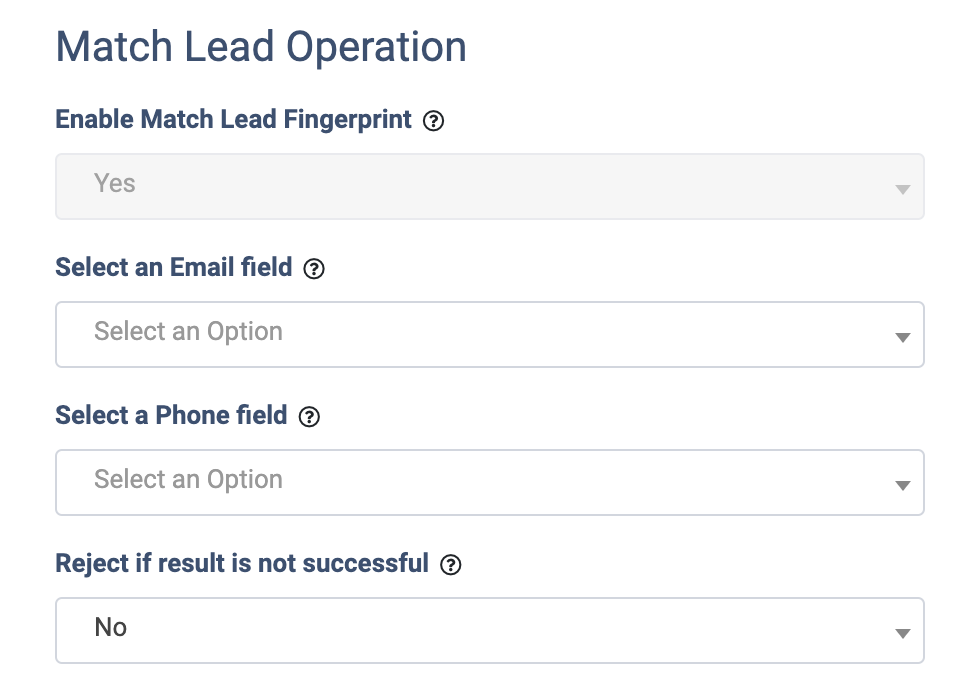980x700 pixels.
Task: Open the Reject if result is not successful dropdown
Action: point(489,630)
